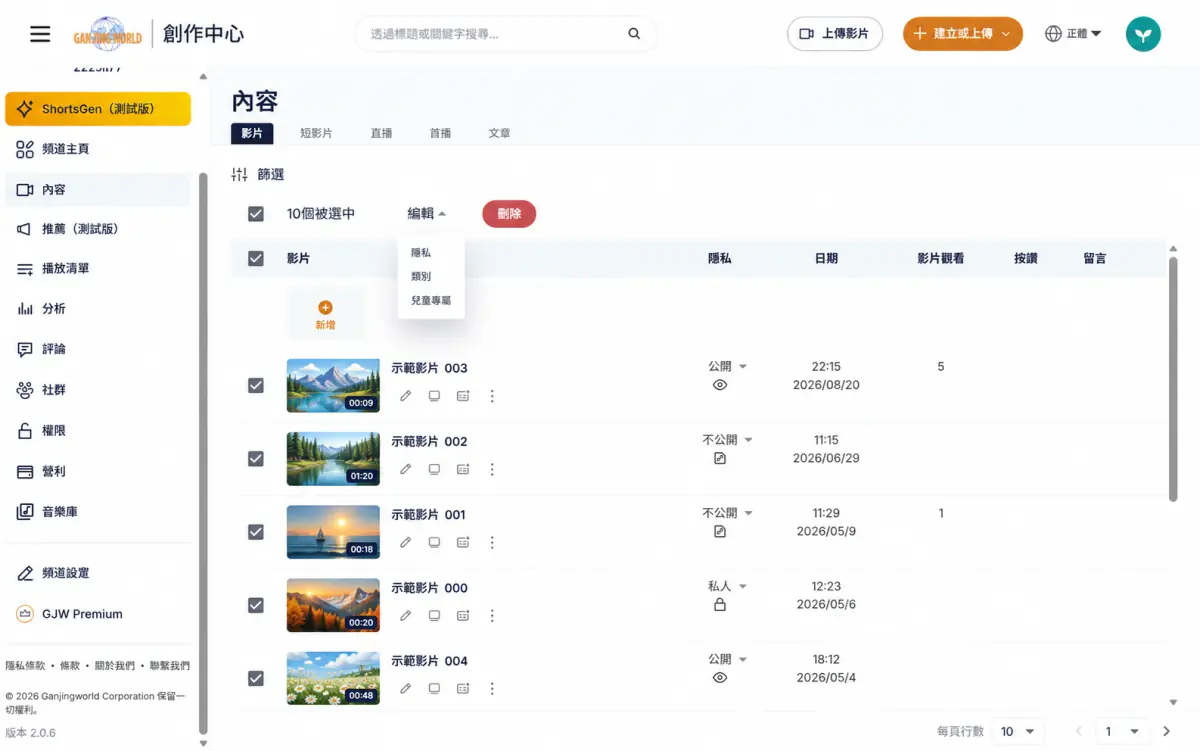This screenshot has height=751, width=1200.
Task: Open more options for 示範影片 002
Action: [492, 469]
